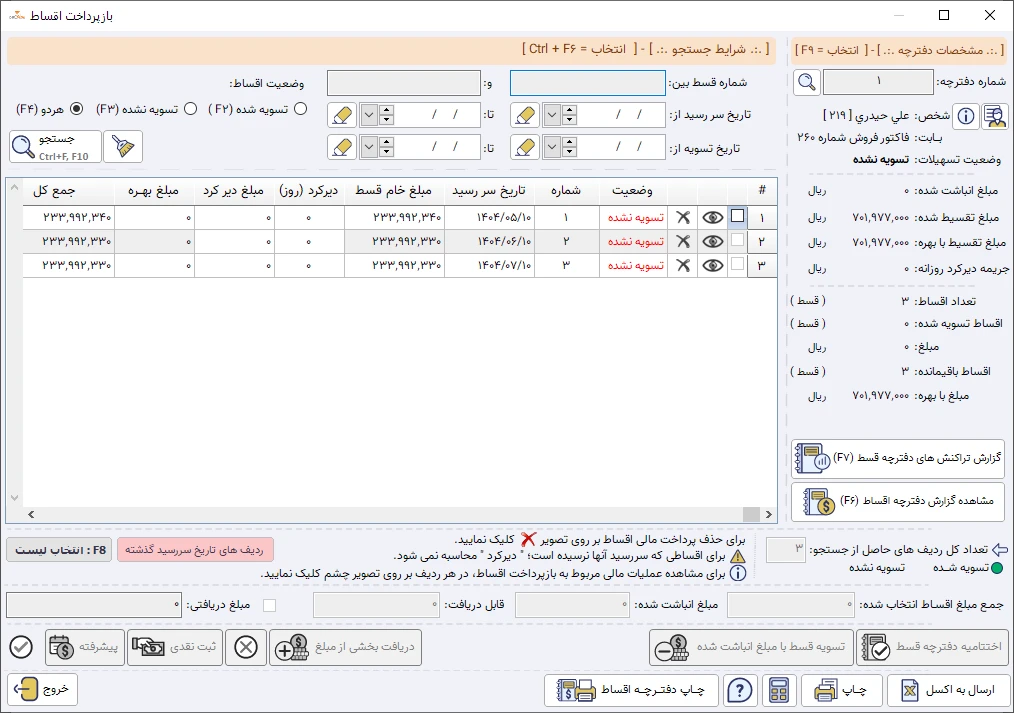Clear the تاریخ سررسید field with eraser icon
This screenshot has height=713, width=1014.
point(524,115)
